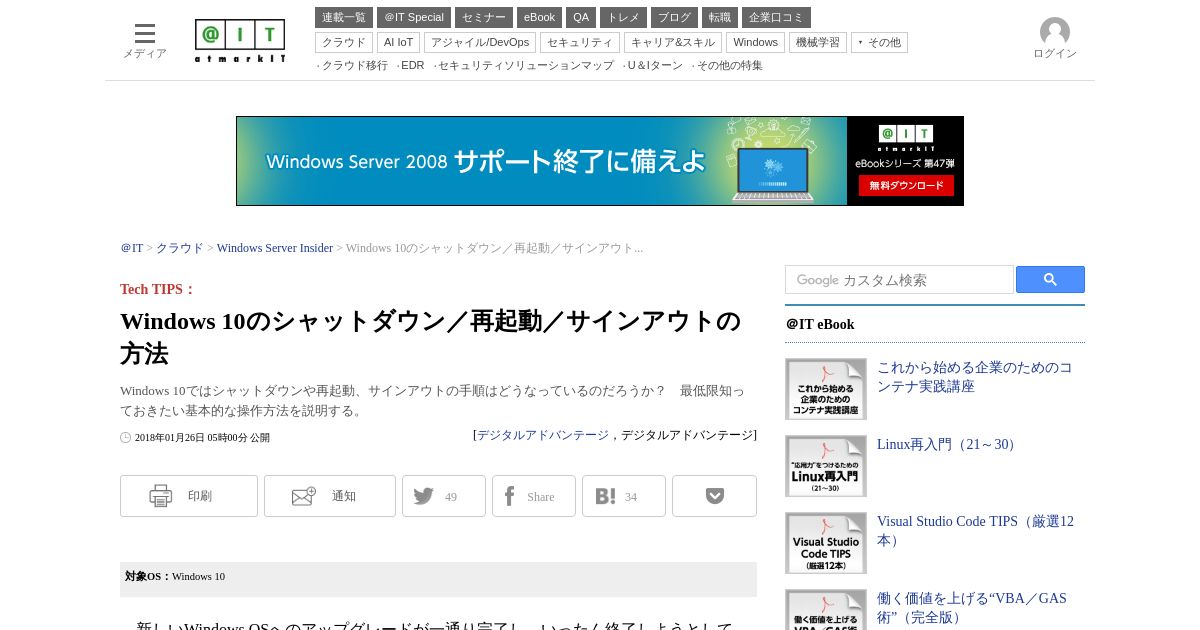
Task: Click the ＠IT eBook sidebar heading
Action: tap(820, 324)
